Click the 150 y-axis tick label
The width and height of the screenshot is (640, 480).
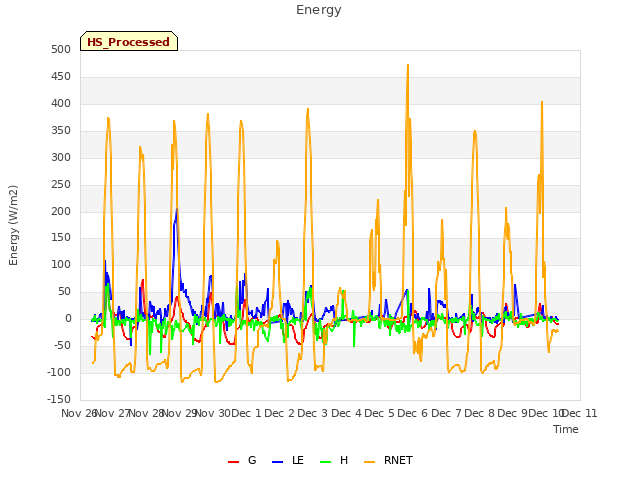coord(61,237)
